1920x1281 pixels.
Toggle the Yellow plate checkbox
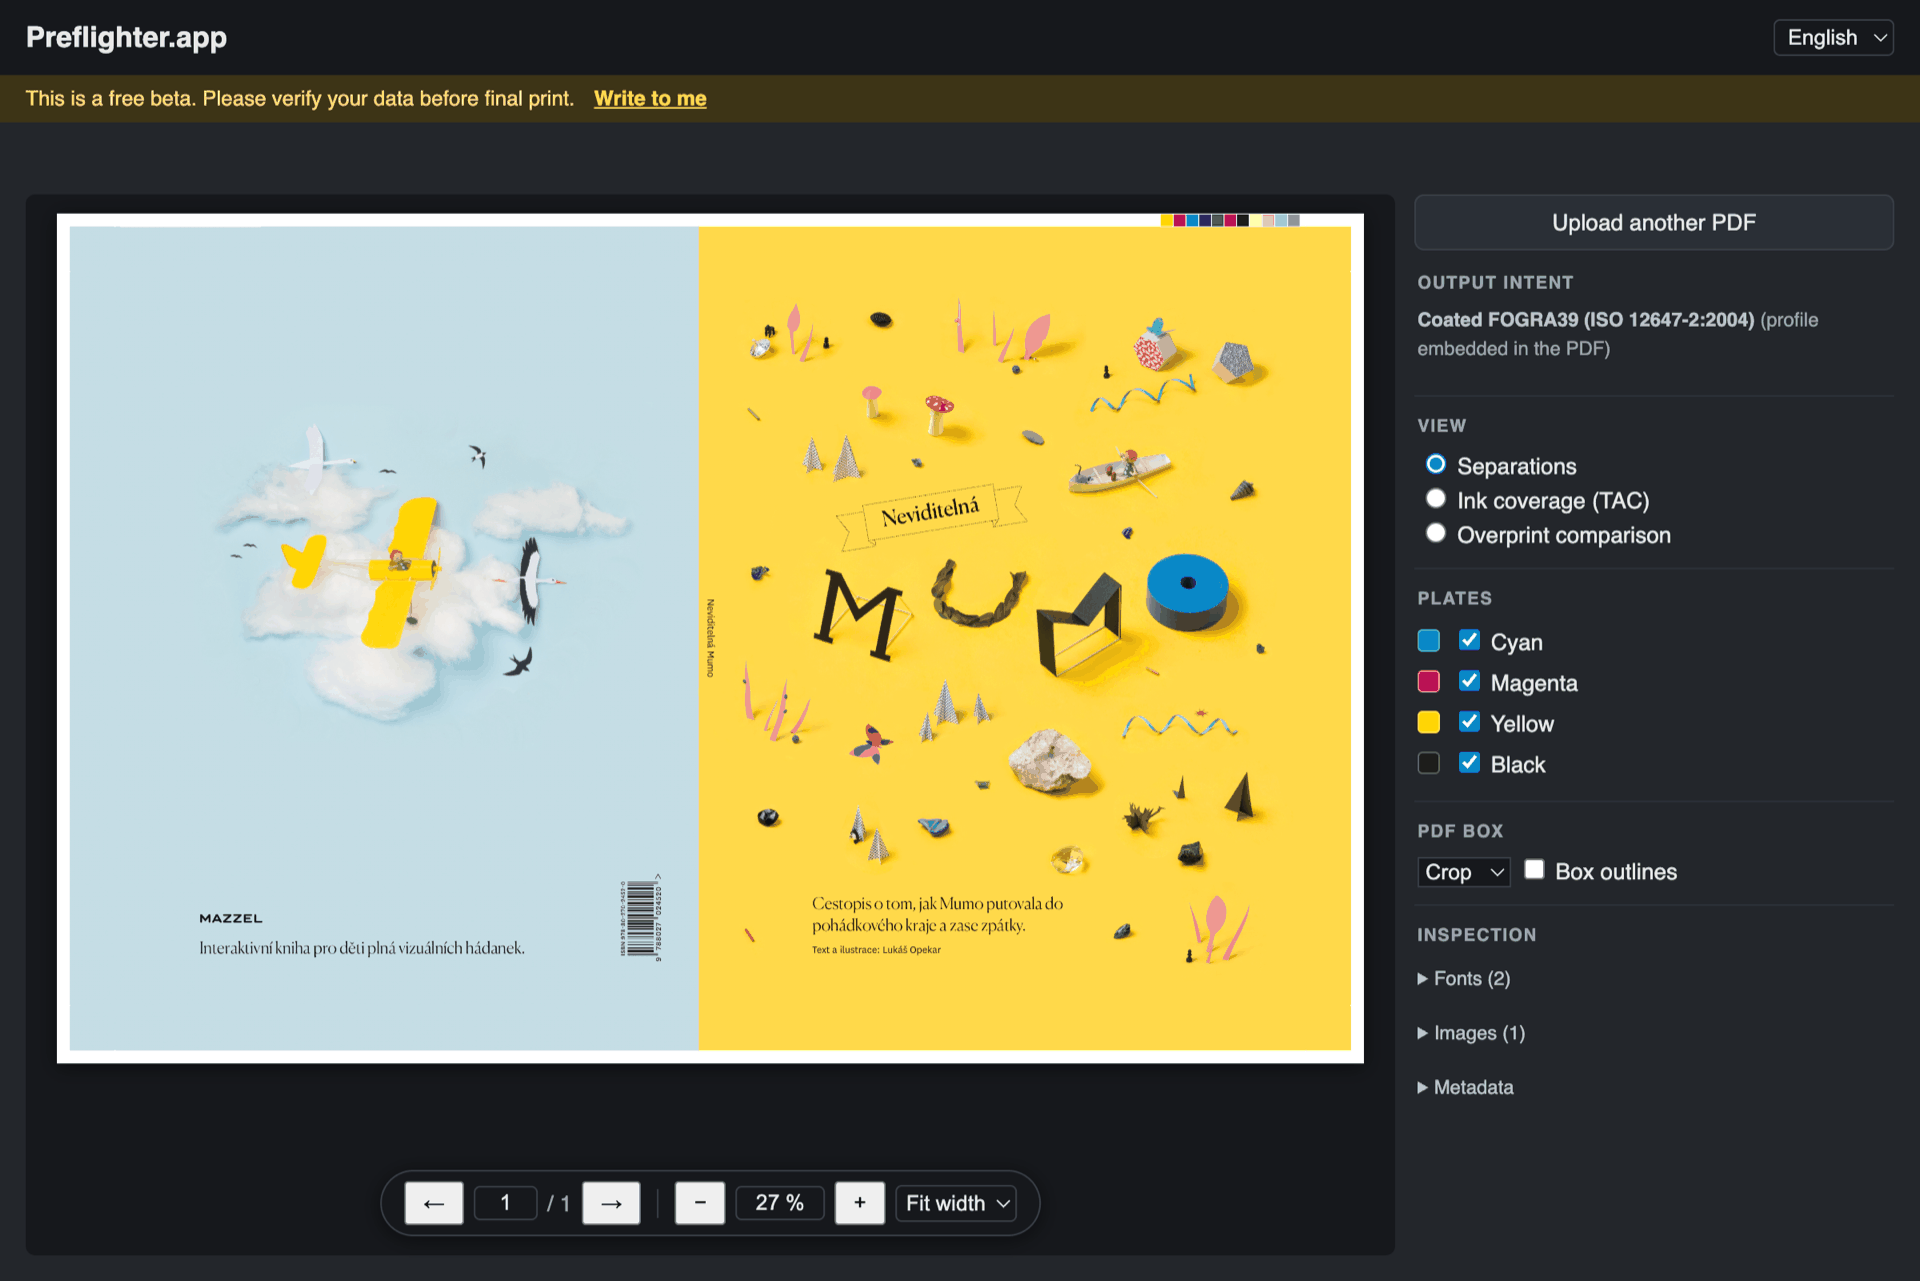coord(1469,722)
